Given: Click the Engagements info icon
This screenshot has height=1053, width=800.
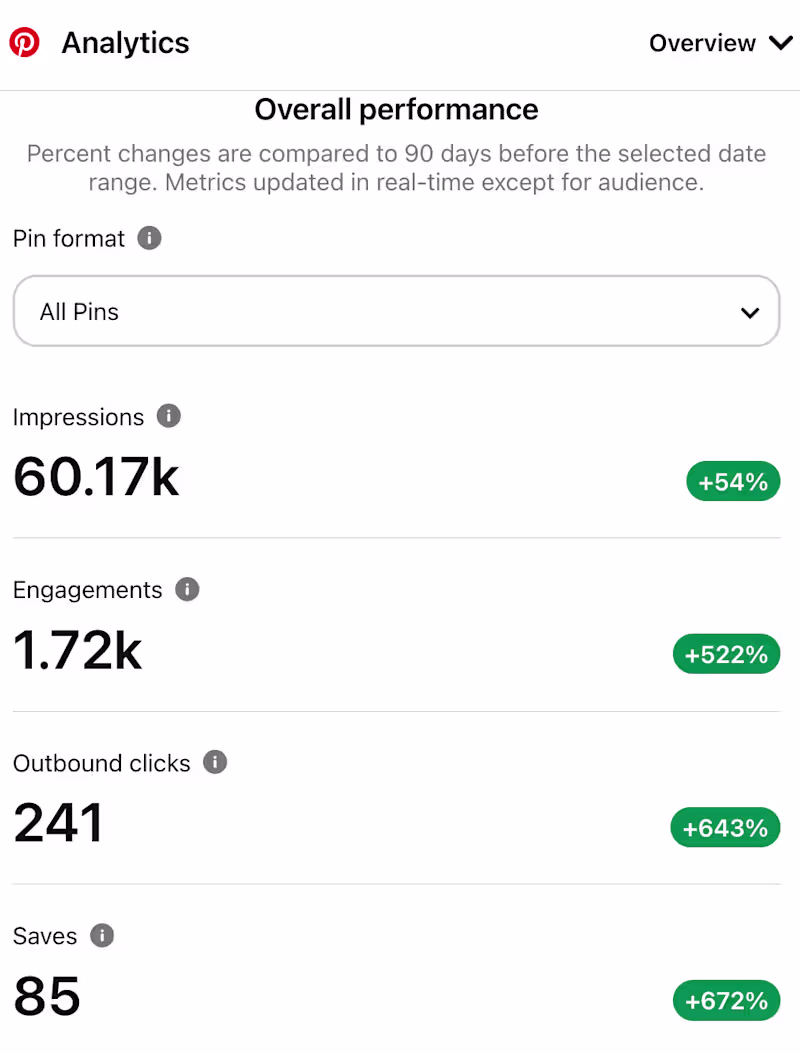Looking at the screenshot, I should pyautogui.click(x=186, y=589).
